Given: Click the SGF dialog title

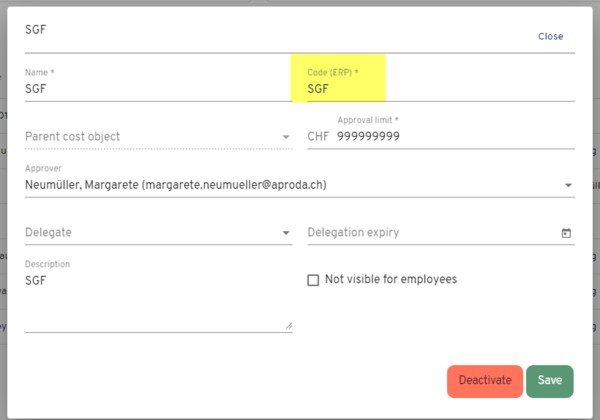Looking at the screenshot, I should point(36,31).
